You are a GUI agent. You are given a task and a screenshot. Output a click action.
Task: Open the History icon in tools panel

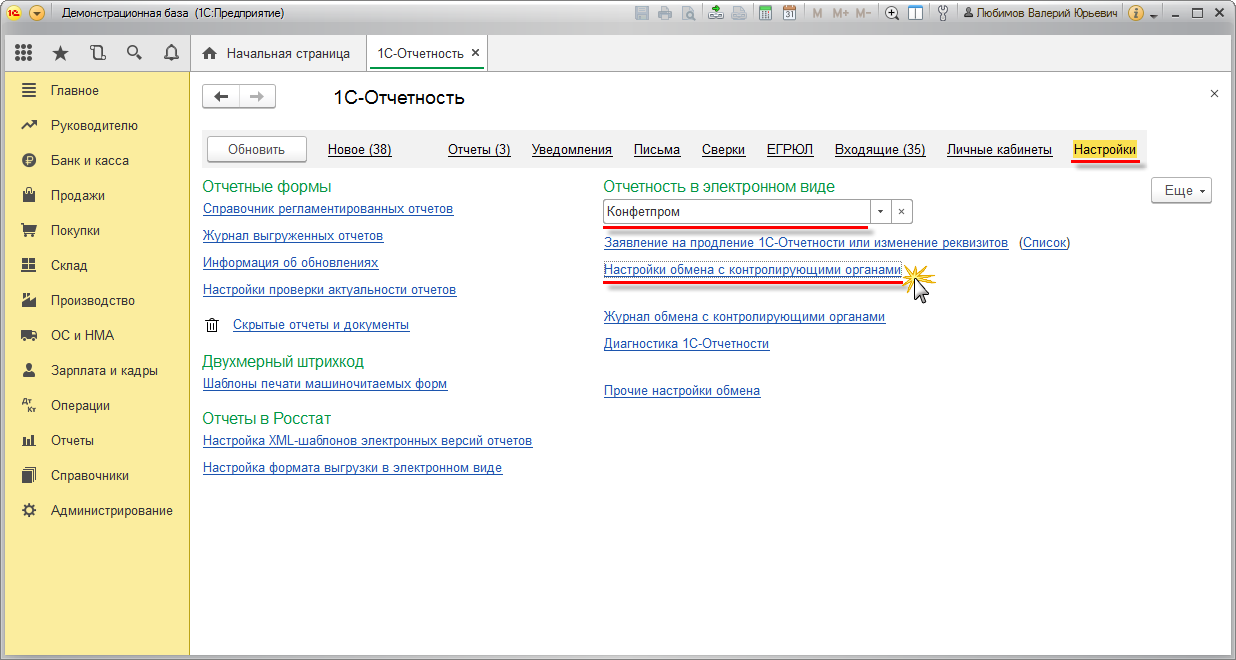coord(97,53)
